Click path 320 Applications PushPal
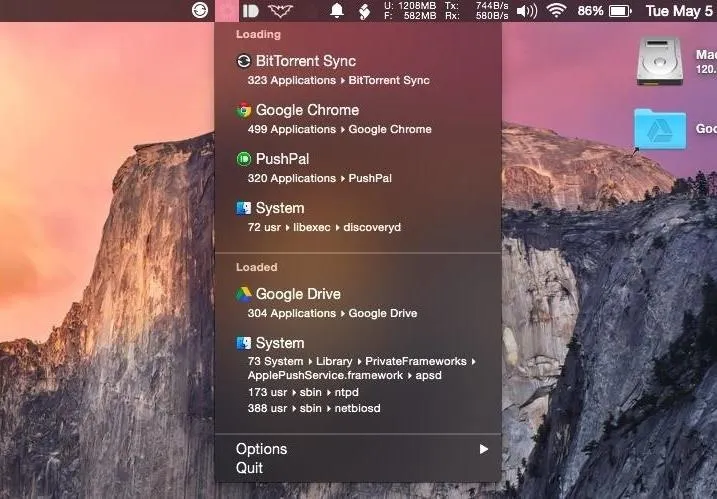Image resolution: width=717 pixels, height=499 pixels. pos(320,178)
